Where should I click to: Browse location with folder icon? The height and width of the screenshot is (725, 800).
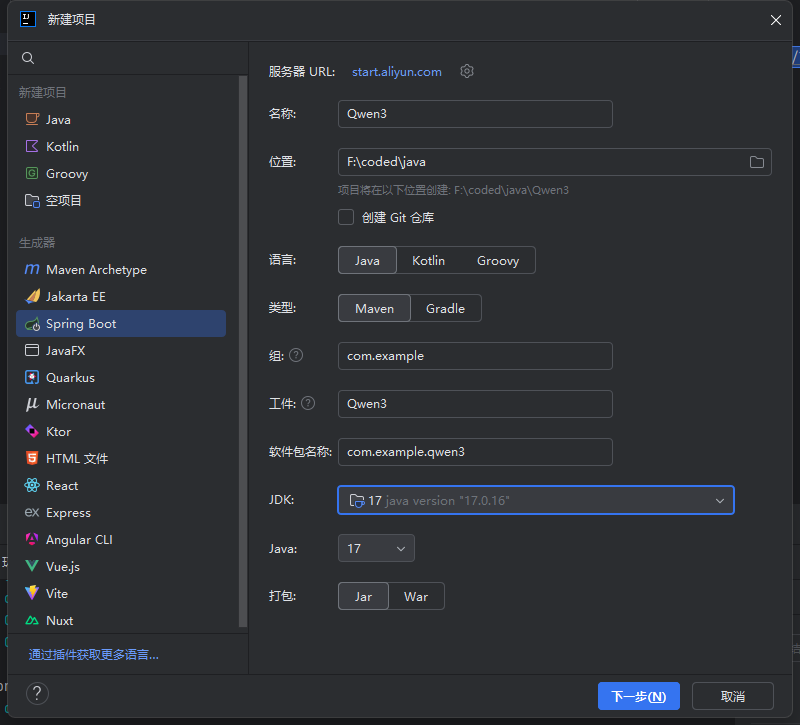point(757,162)
